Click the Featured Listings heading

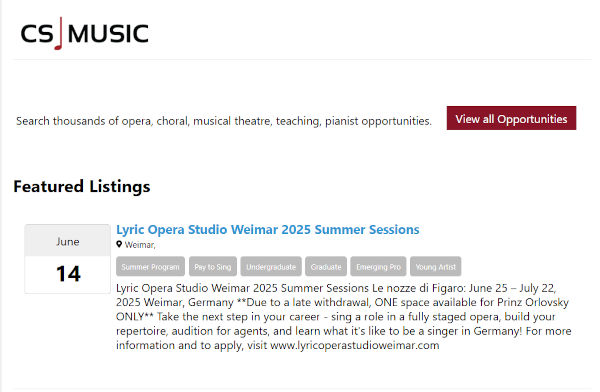[82, 187]
